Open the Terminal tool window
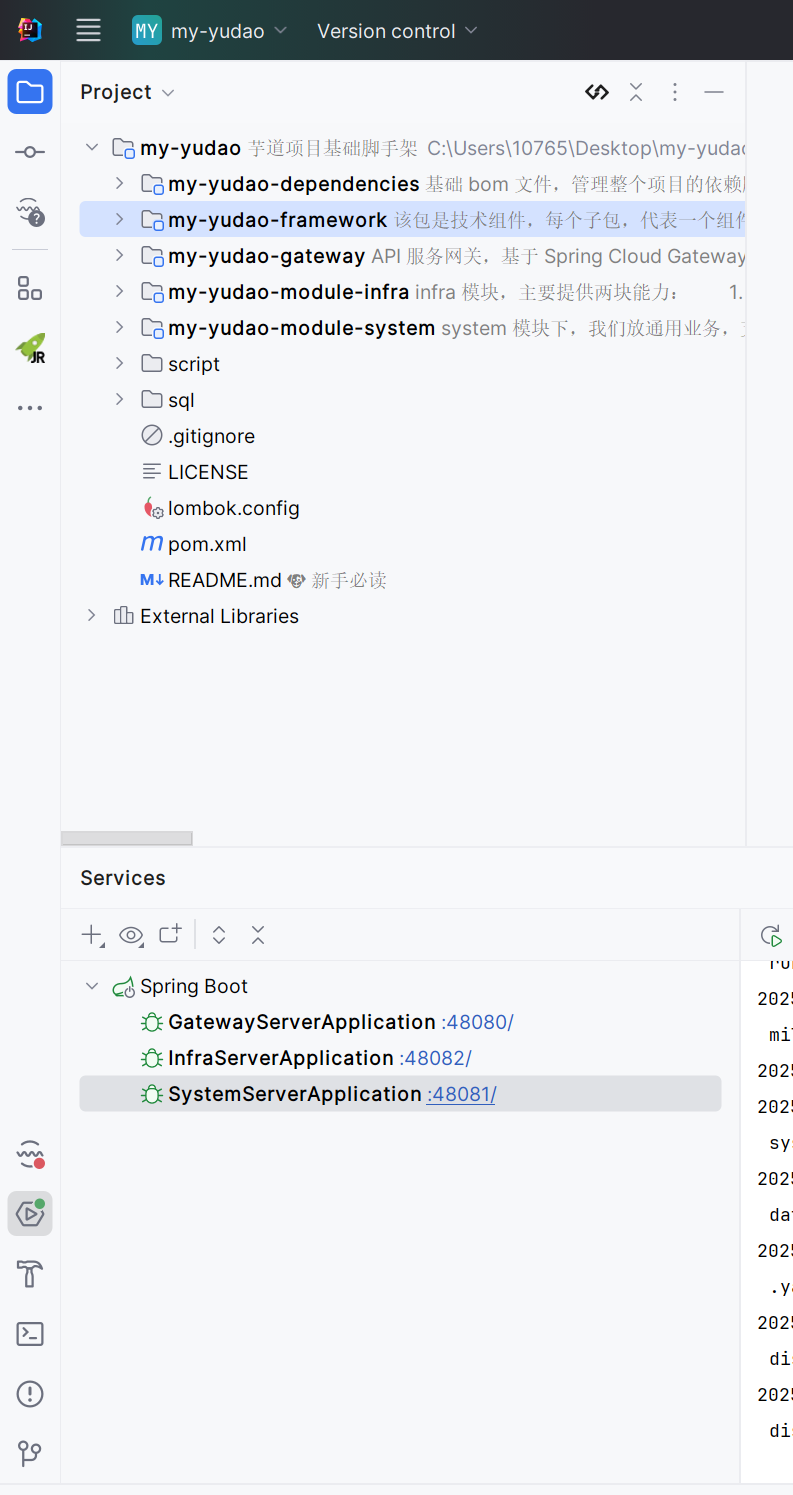793x1495 pixels. click(x=30, y=1334)
